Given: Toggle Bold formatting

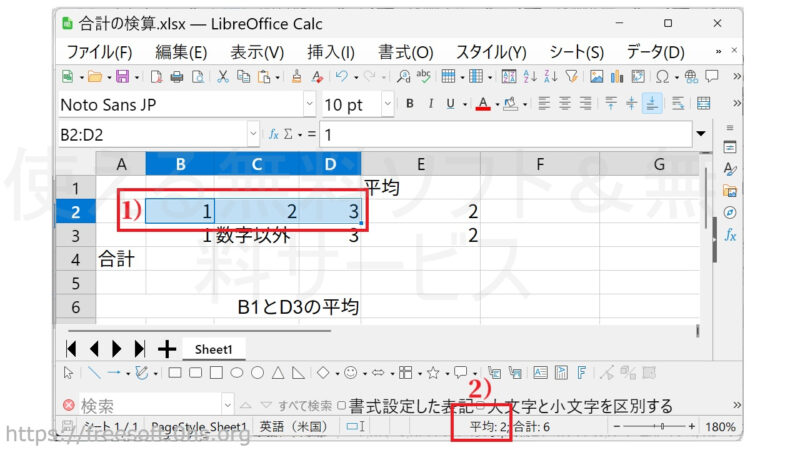Looking at the screenshot, I should (410, 104).
